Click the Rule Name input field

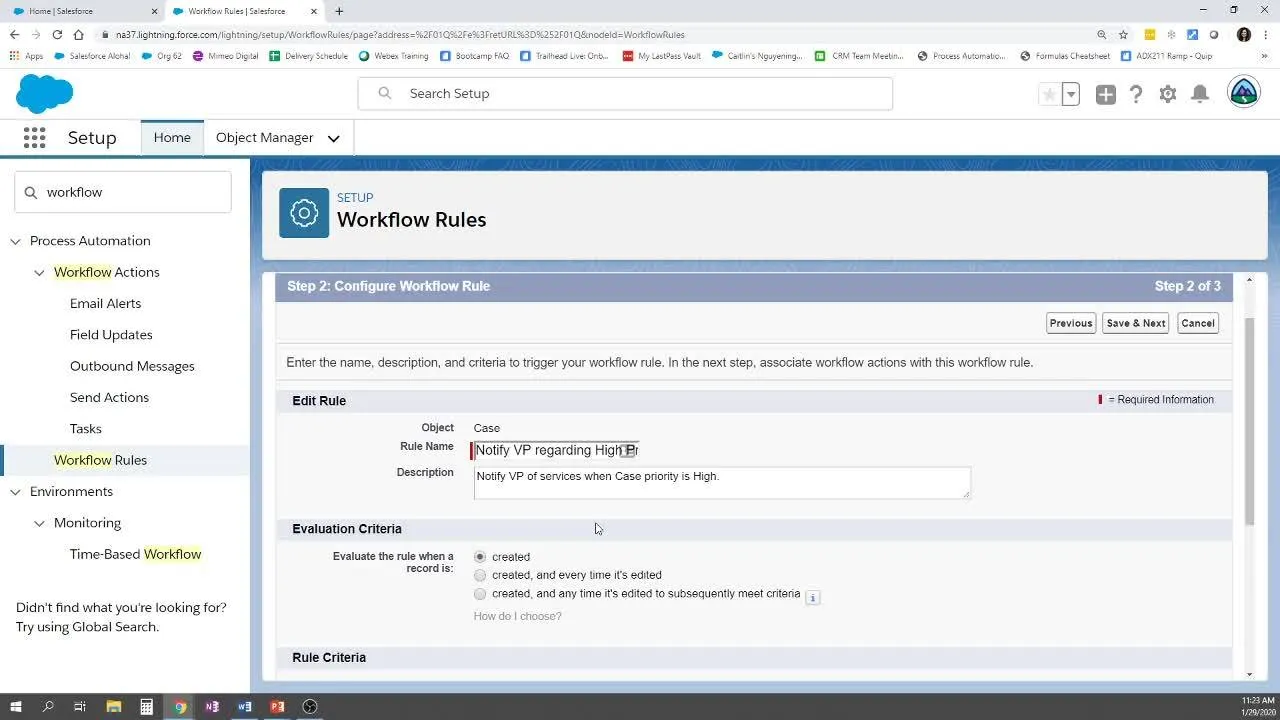click(556, 450)
